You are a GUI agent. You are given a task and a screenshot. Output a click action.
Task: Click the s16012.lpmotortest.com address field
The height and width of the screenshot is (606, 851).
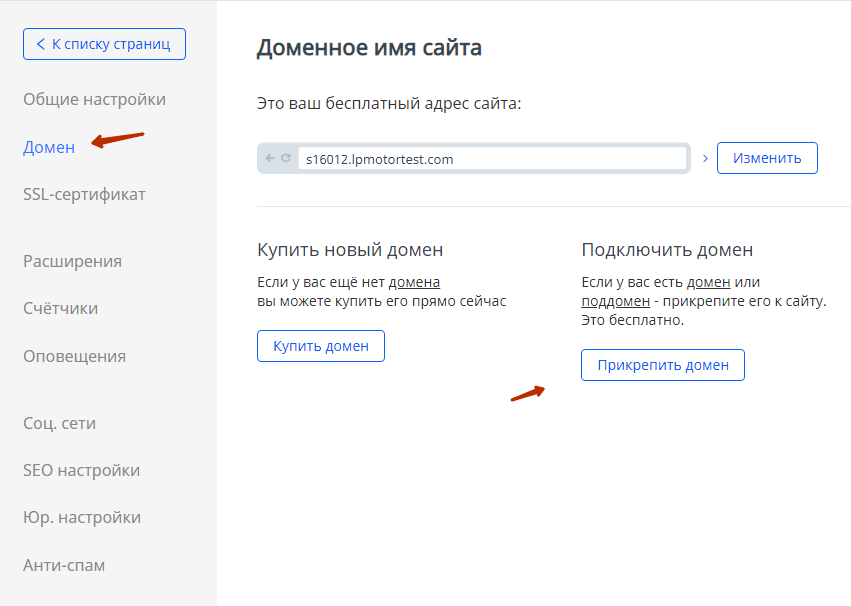click(492, 158)
